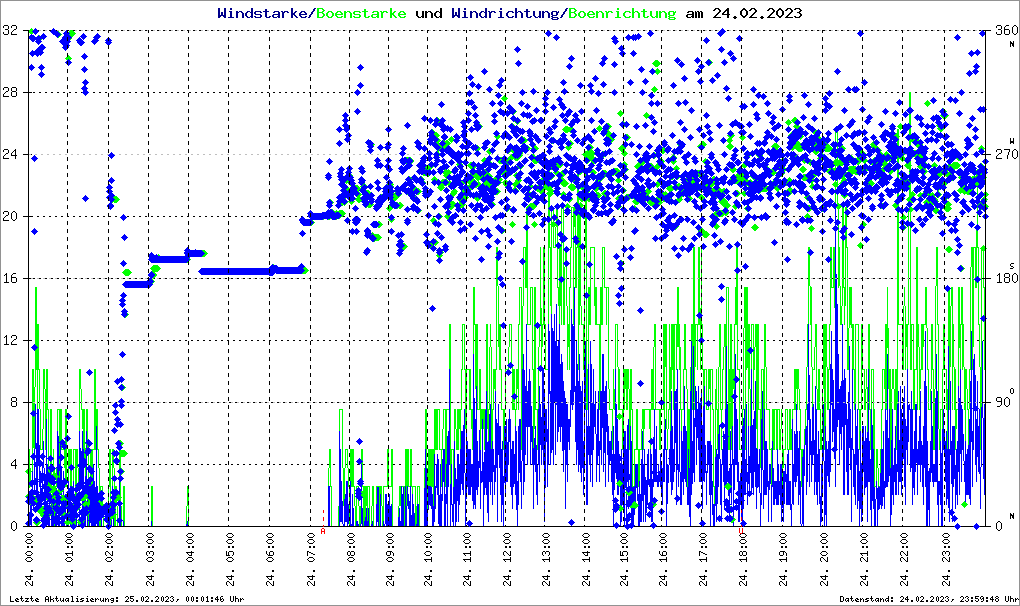The width and height of the screenshot is (1020, 606).
Task: Click the Datenstand timestamp footer text
Action: (x=927, y=599)
